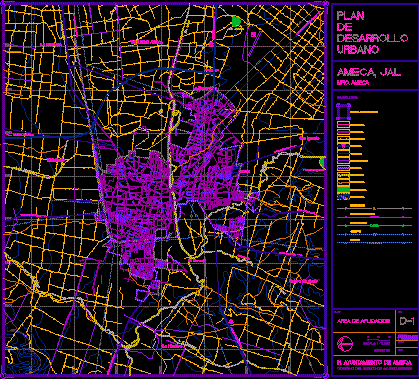Select the blue-hatched bottom legend box
The image size is (419, 379).
[343, 197]
